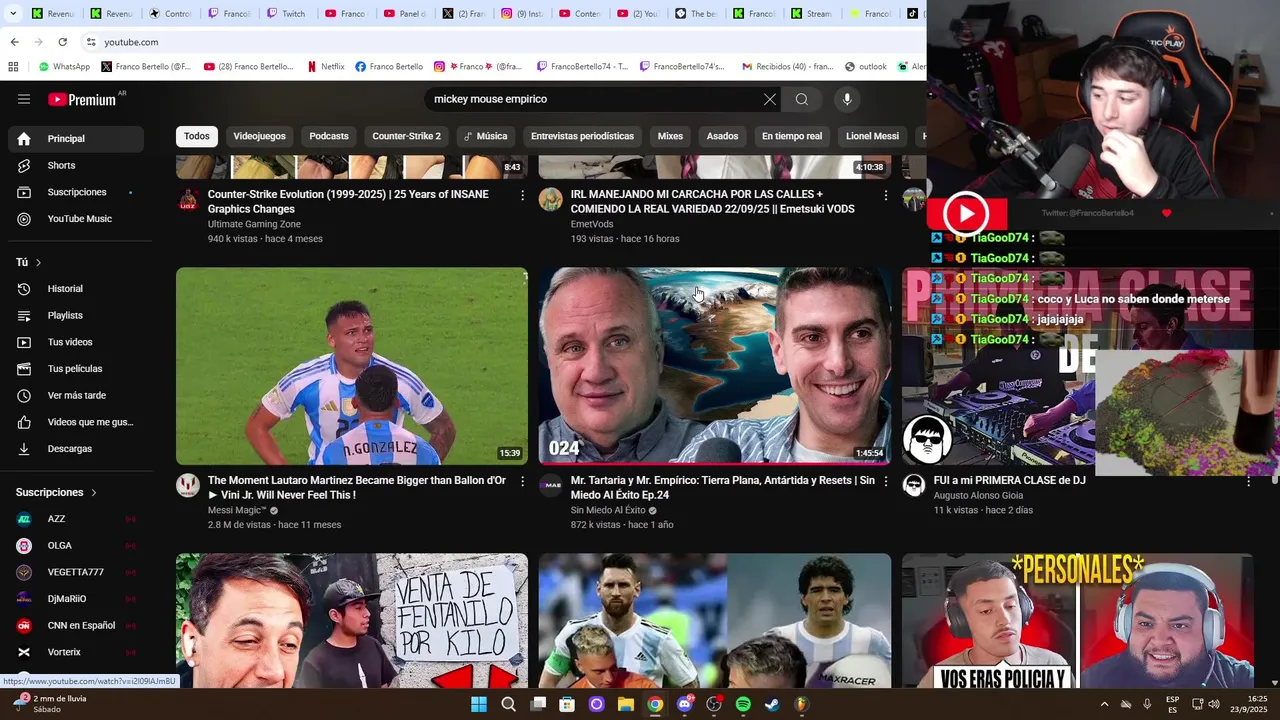The image size is (1280, 720).
Task: Go to Principal in the sidebar
Action: click(76, 138)
